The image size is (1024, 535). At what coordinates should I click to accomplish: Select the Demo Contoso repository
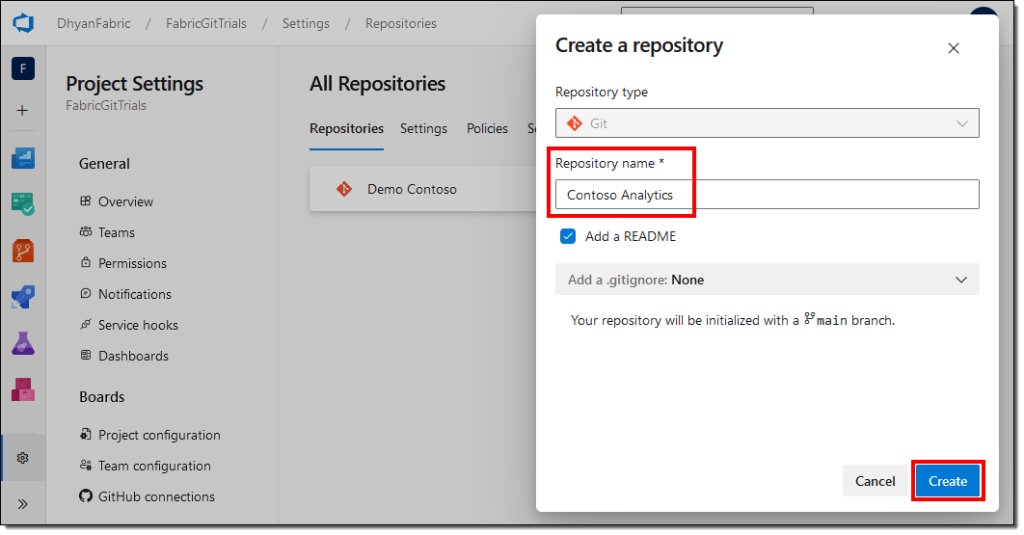pyautogui.click(x=411, y=189)
